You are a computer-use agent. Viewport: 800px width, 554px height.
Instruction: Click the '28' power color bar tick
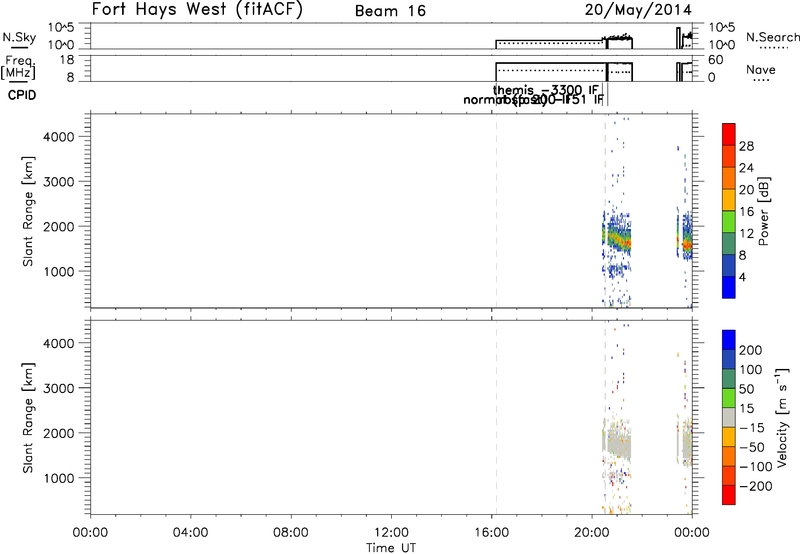[746, 146]
